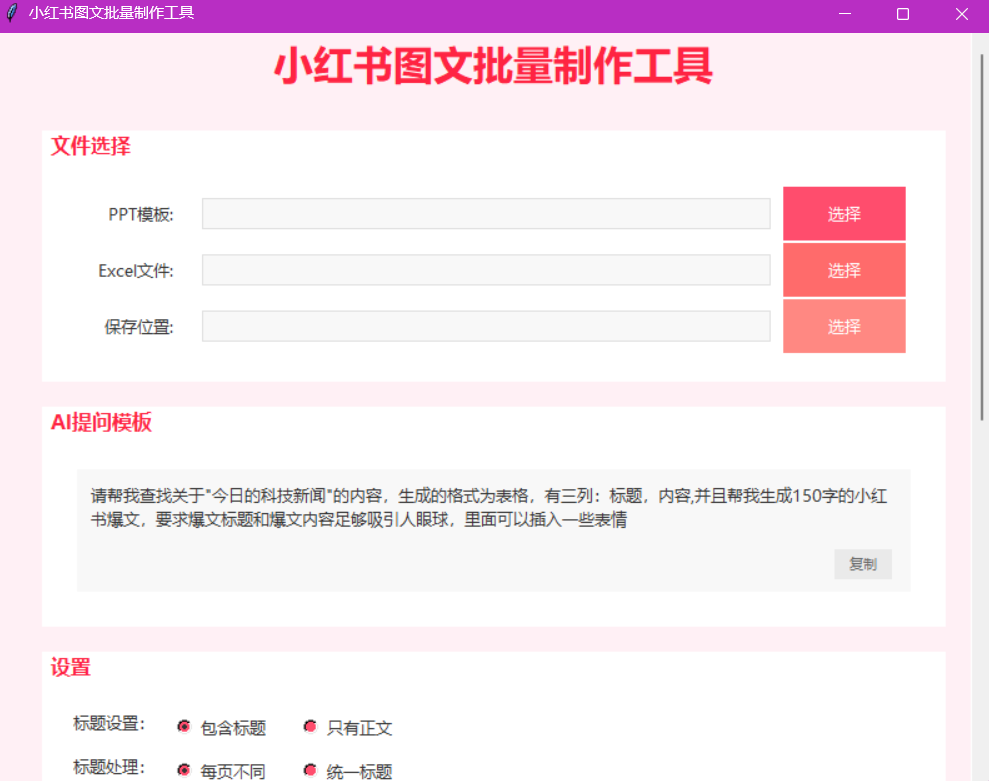This screenshot has width=989, height=781.
Task: Focus the PPT模板 path input field
Action: coord(486,214)
